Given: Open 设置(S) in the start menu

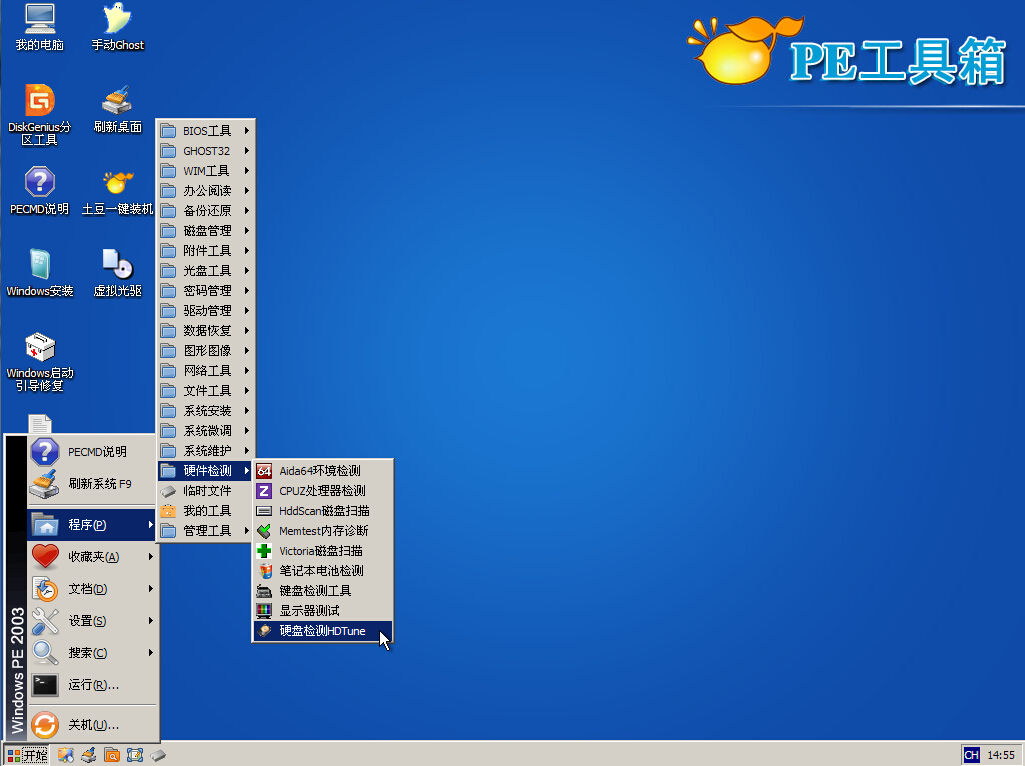Looking at the screenshot, I should (92, 621).
